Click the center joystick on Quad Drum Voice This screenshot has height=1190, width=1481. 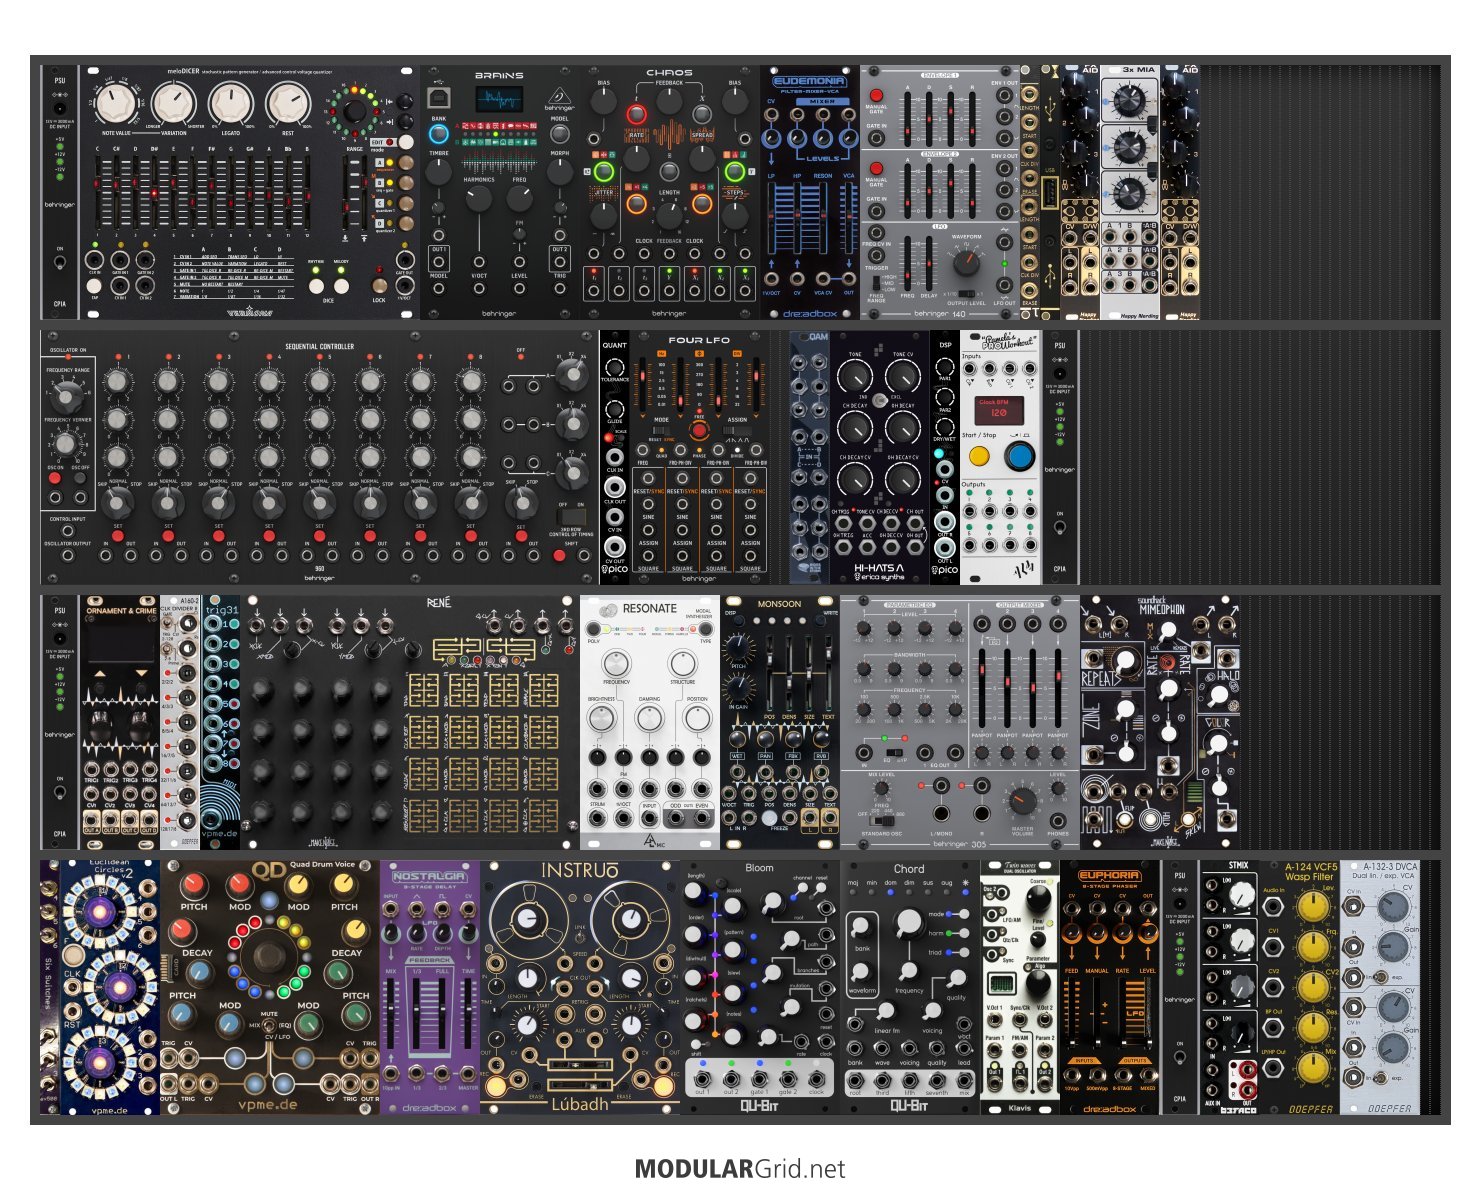coord(269,955)
